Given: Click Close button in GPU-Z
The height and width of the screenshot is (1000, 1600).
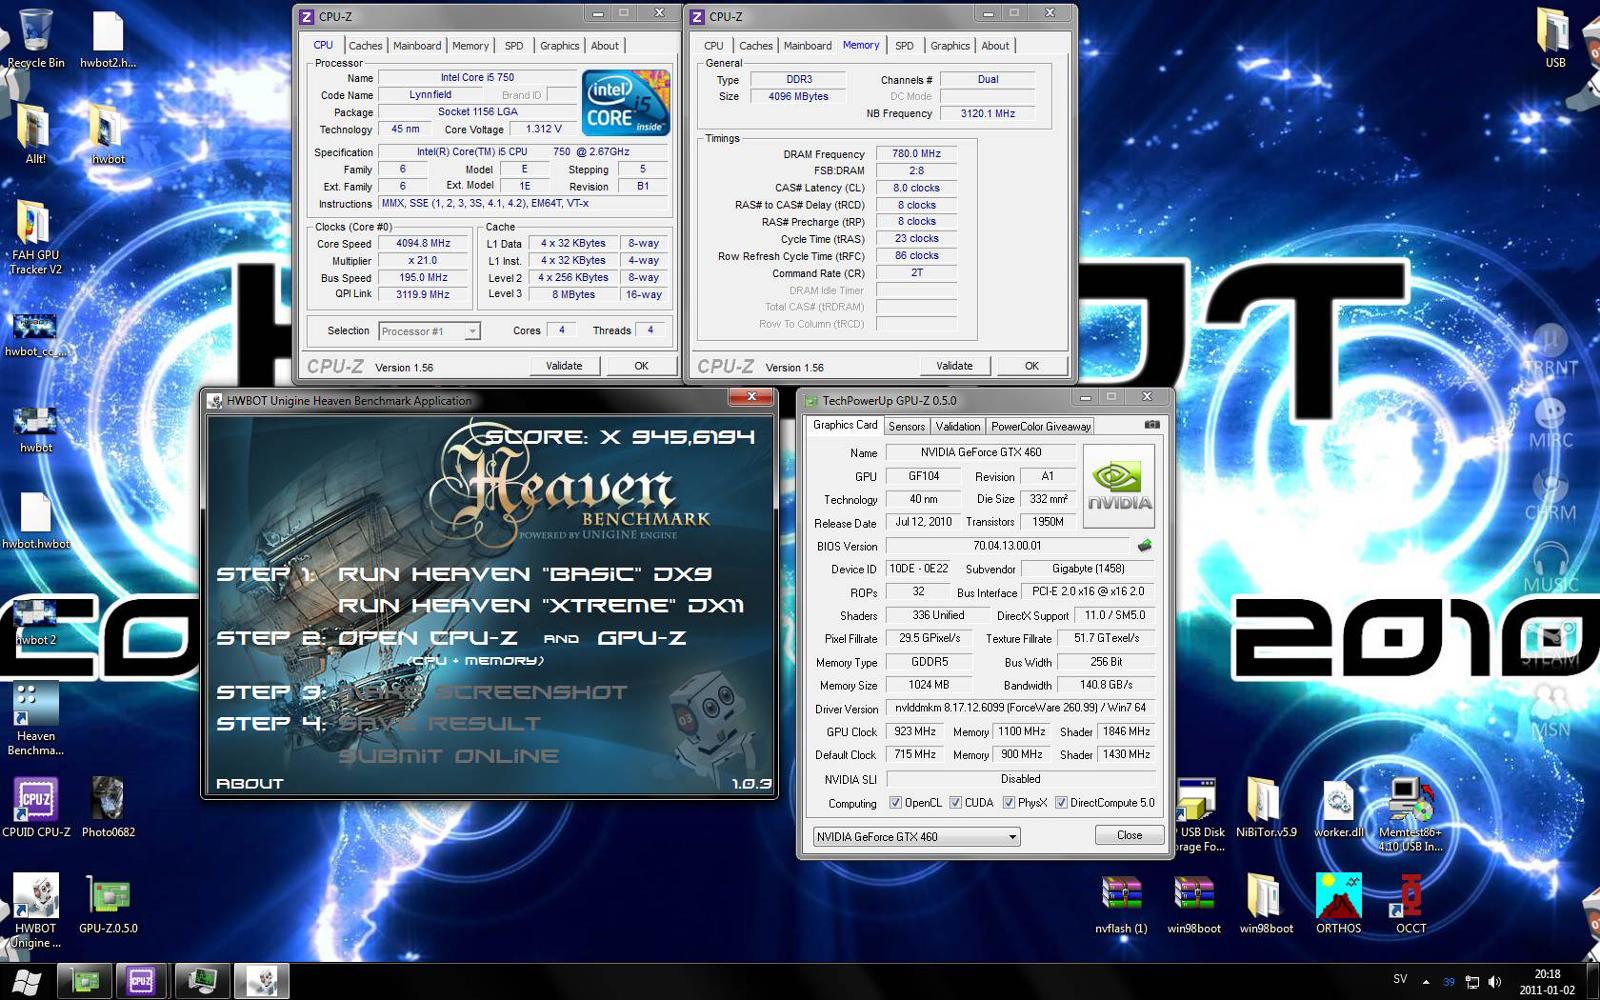Looking at the screenshot, I should point(1129,835).
